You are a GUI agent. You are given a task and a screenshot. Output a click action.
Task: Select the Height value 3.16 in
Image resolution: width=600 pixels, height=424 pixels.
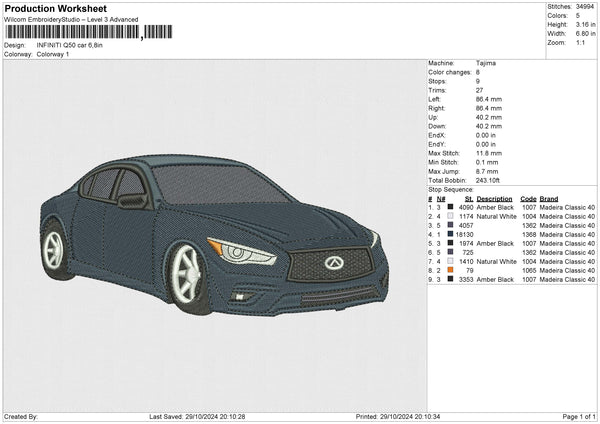pyautogui.click(x=585, y=24)
